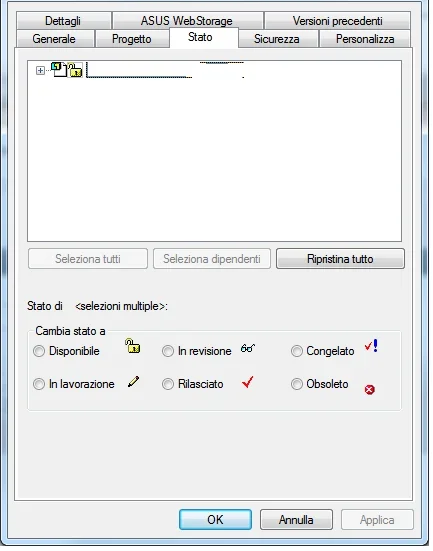
Task: Click the Obsoleto red cross icon
Action: pos(369,390)
